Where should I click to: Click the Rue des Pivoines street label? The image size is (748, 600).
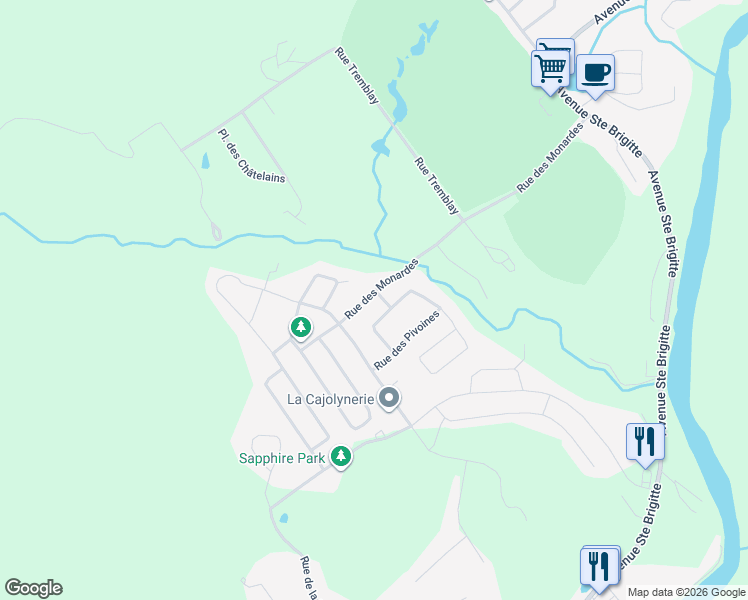click(406, 340)
